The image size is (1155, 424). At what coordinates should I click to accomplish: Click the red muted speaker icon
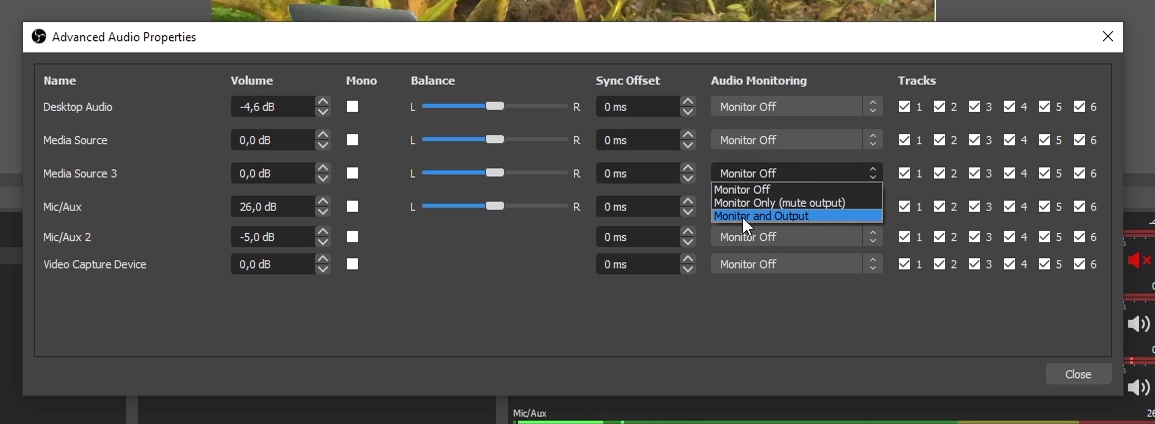click(1138, 261)
